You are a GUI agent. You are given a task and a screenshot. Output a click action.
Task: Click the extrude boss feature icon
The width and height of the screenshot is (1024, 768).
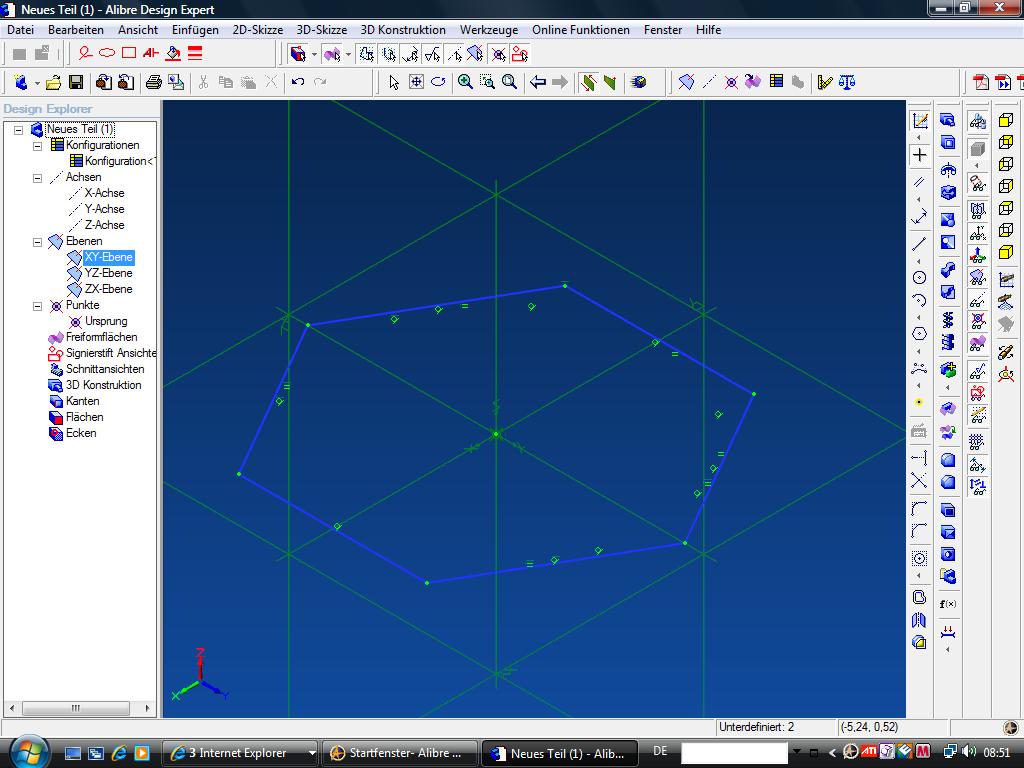coord(948,120)
